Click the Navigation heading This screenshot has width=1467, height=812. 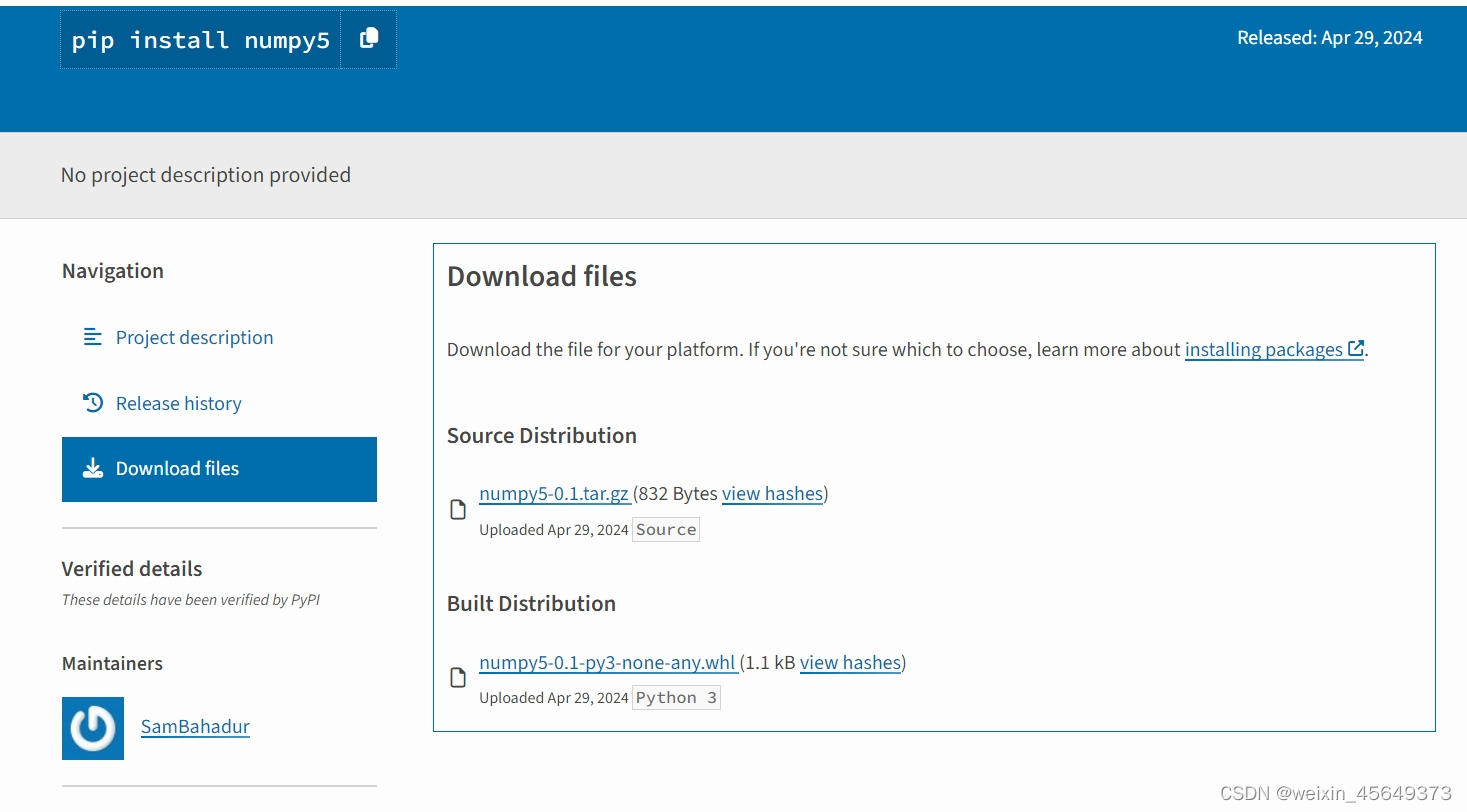point(113,271)
